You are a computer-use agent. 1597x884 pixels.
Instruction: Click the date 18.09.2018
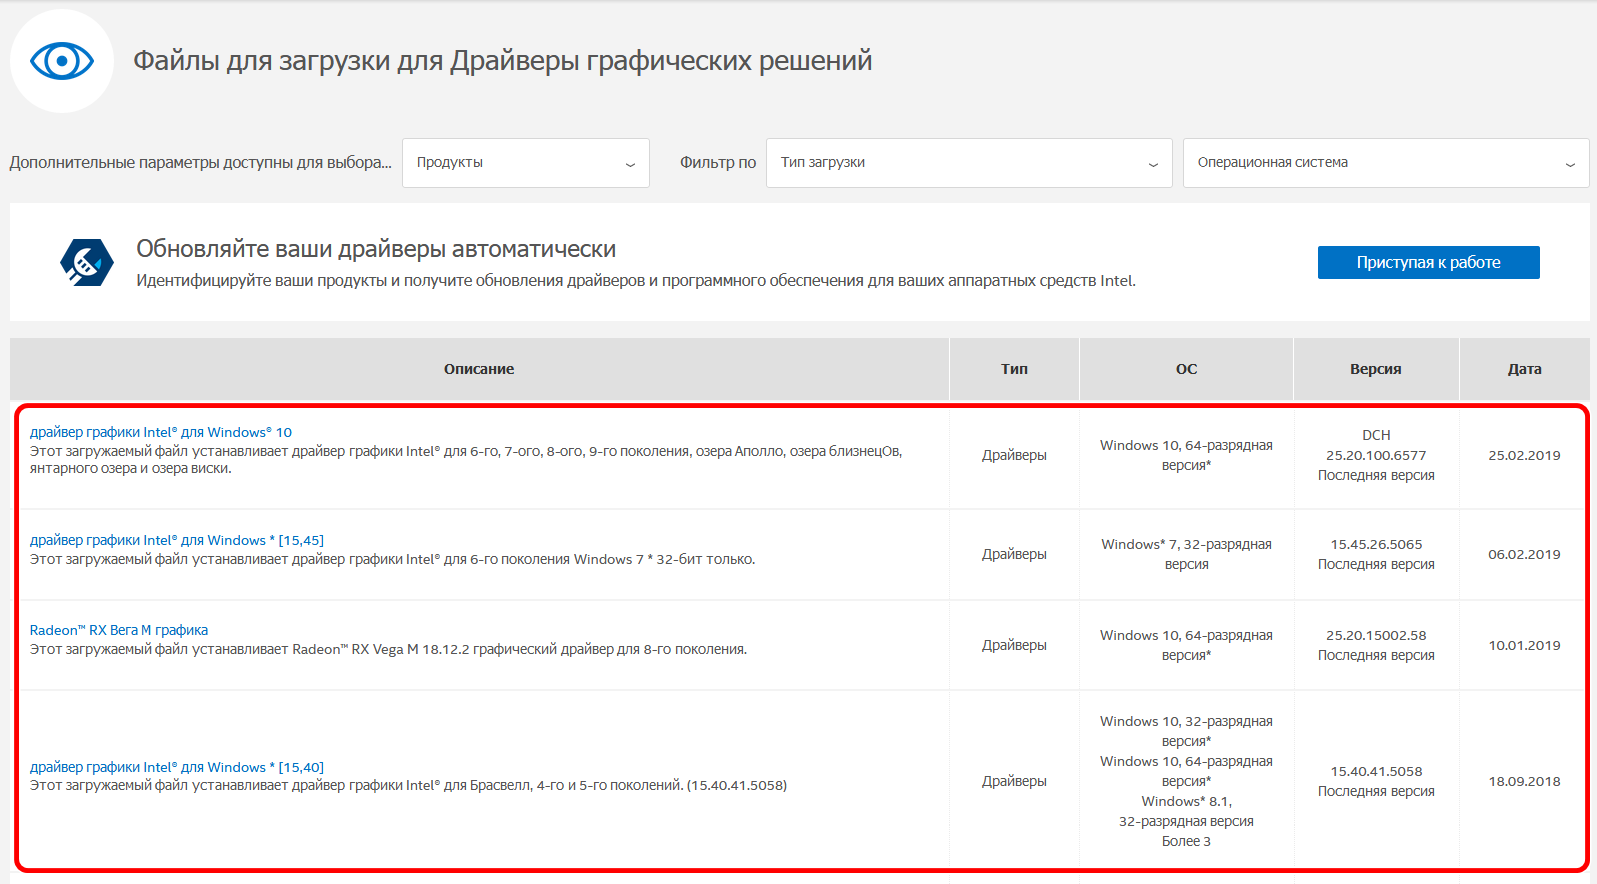(x=1524, y=781)
